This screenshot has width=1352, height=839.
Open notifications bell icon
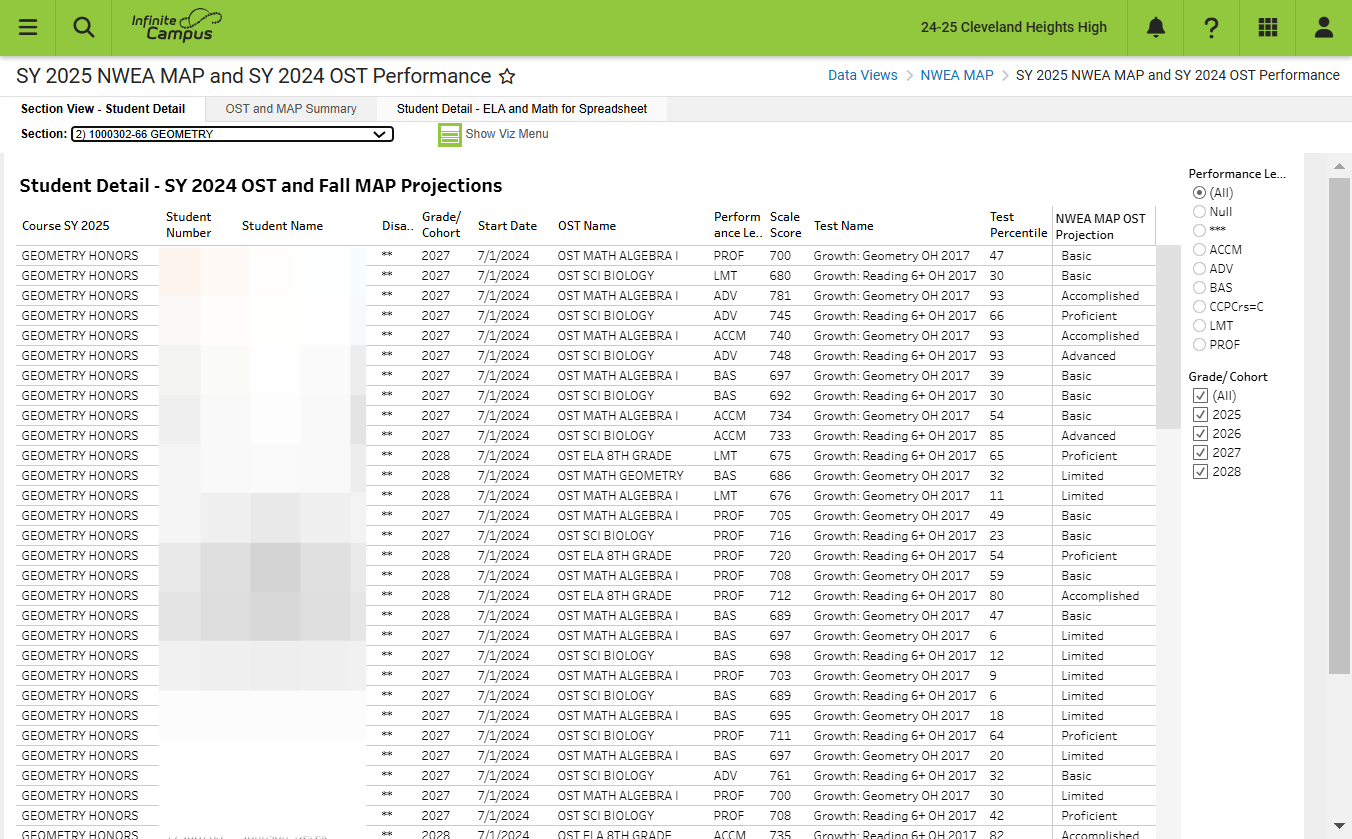(x=1156, y=27)
